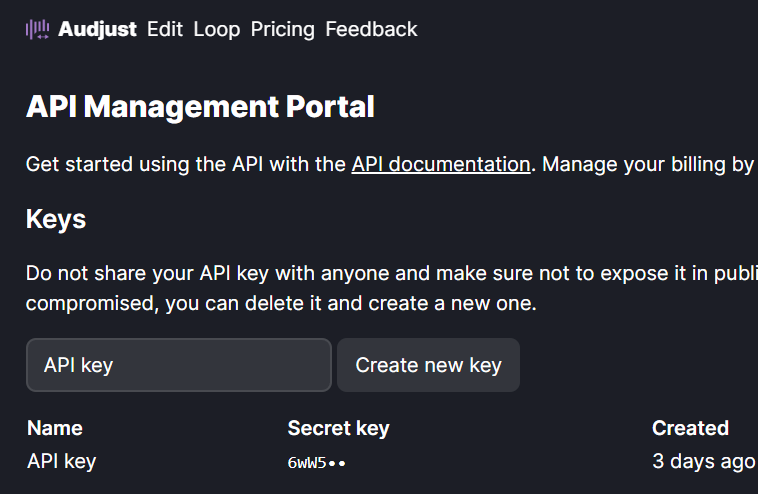Click the Keys section heading
Image resolution: width=758 pixels, height=494 pixels.
(x=56, y=219)
